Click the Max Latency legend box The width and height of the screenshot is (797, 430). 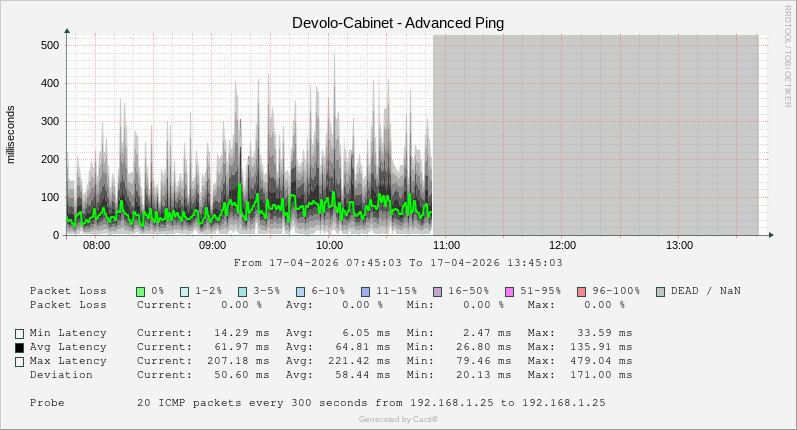[x=19, y=361]
